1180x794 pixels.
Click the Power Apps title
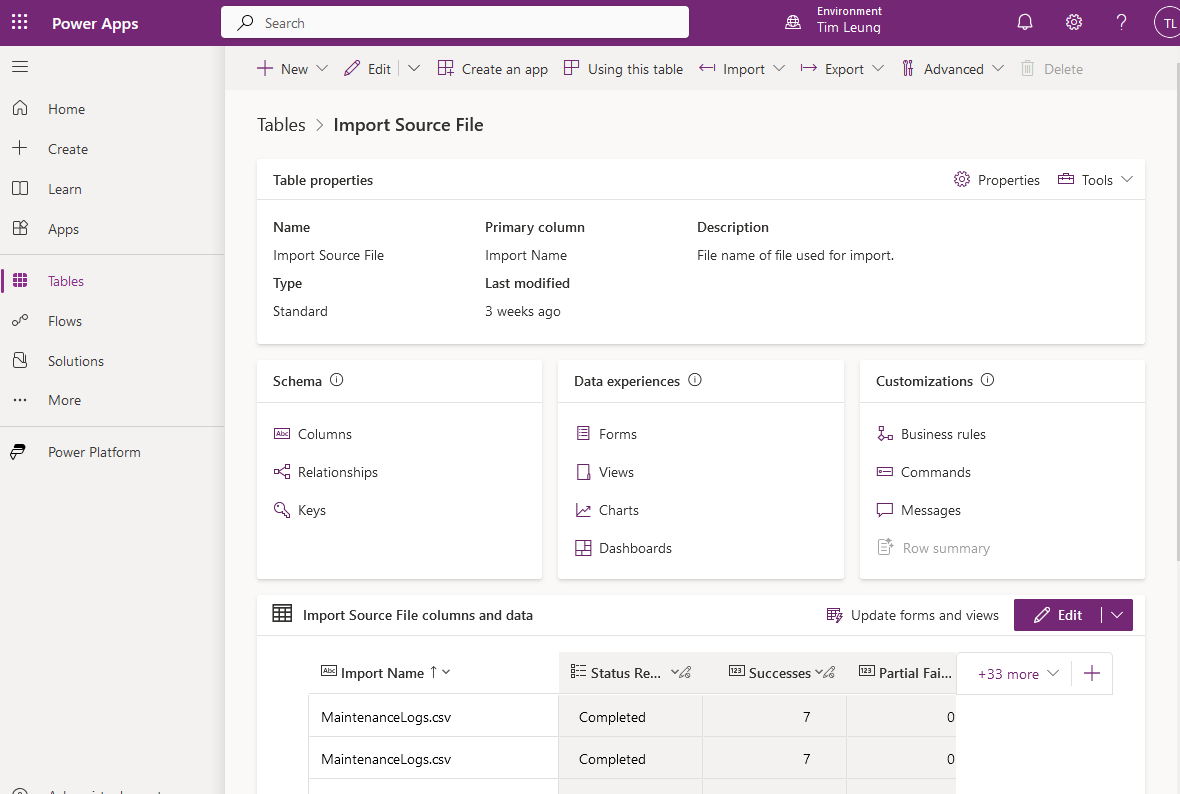(x=95, y=23)
